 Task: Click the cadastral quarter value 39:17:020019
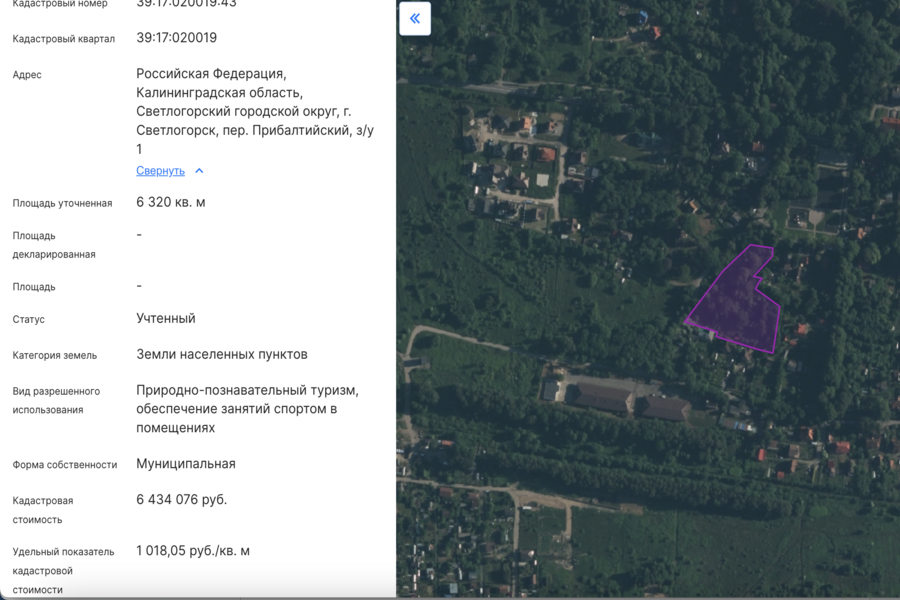[176, 38]
